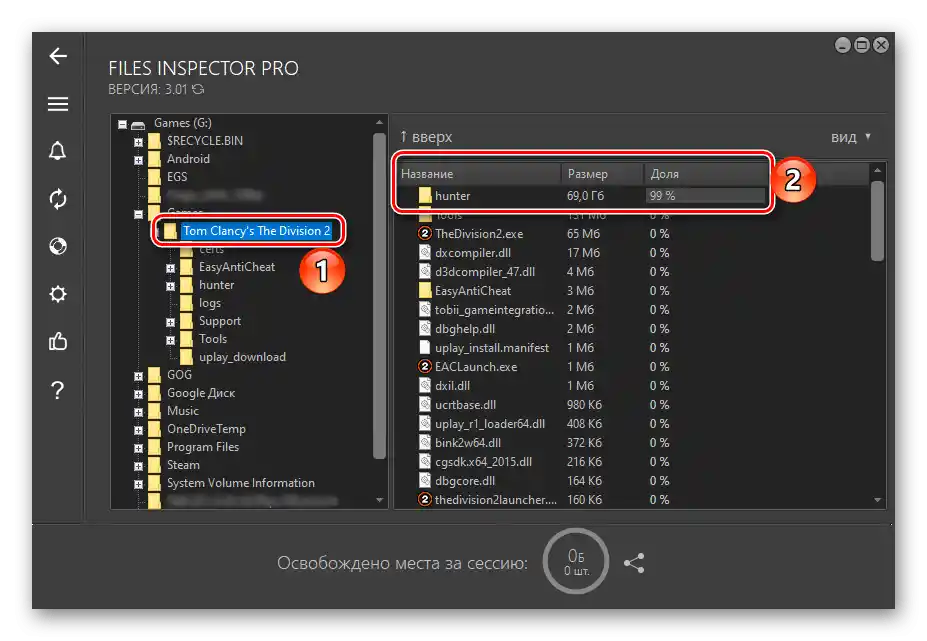The height and width of the screenshot is (641, 927).
Task: Click the TheDivision2.exe file icon
Action: click(424, 234)
